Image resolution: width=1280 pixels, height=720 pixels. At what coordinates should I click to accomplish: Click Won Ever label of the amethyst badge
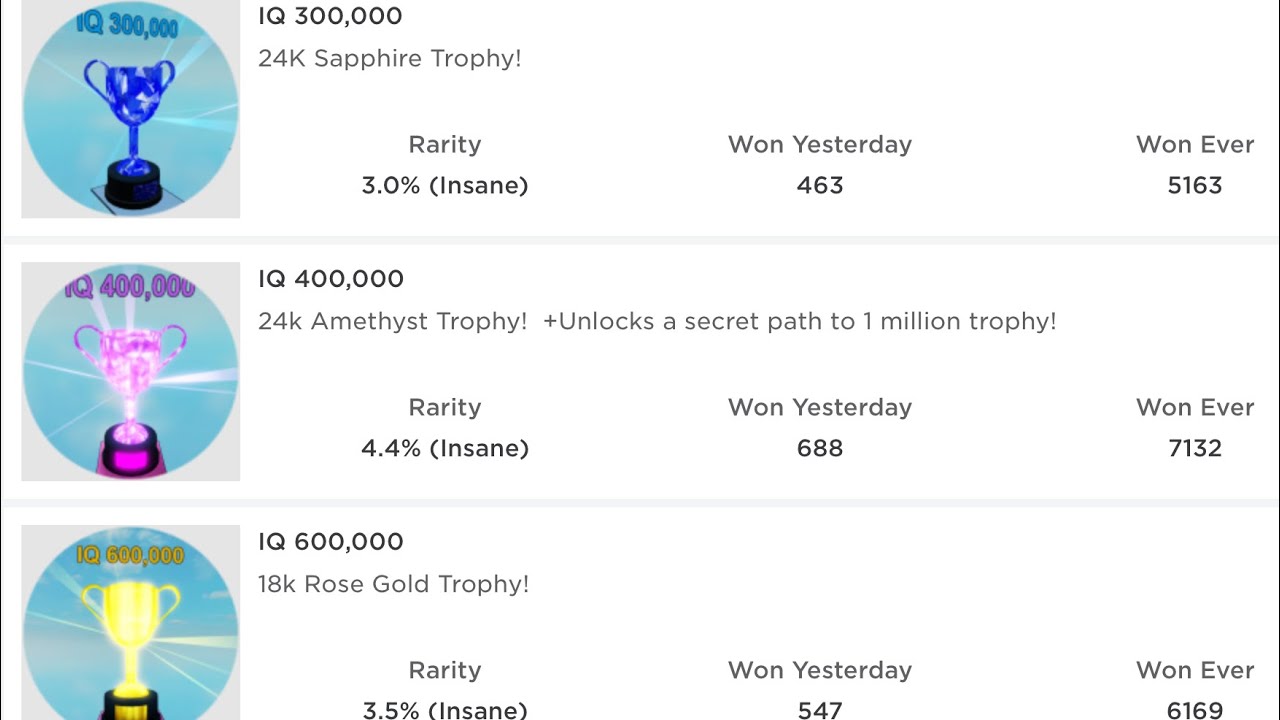coord(1195,408)
